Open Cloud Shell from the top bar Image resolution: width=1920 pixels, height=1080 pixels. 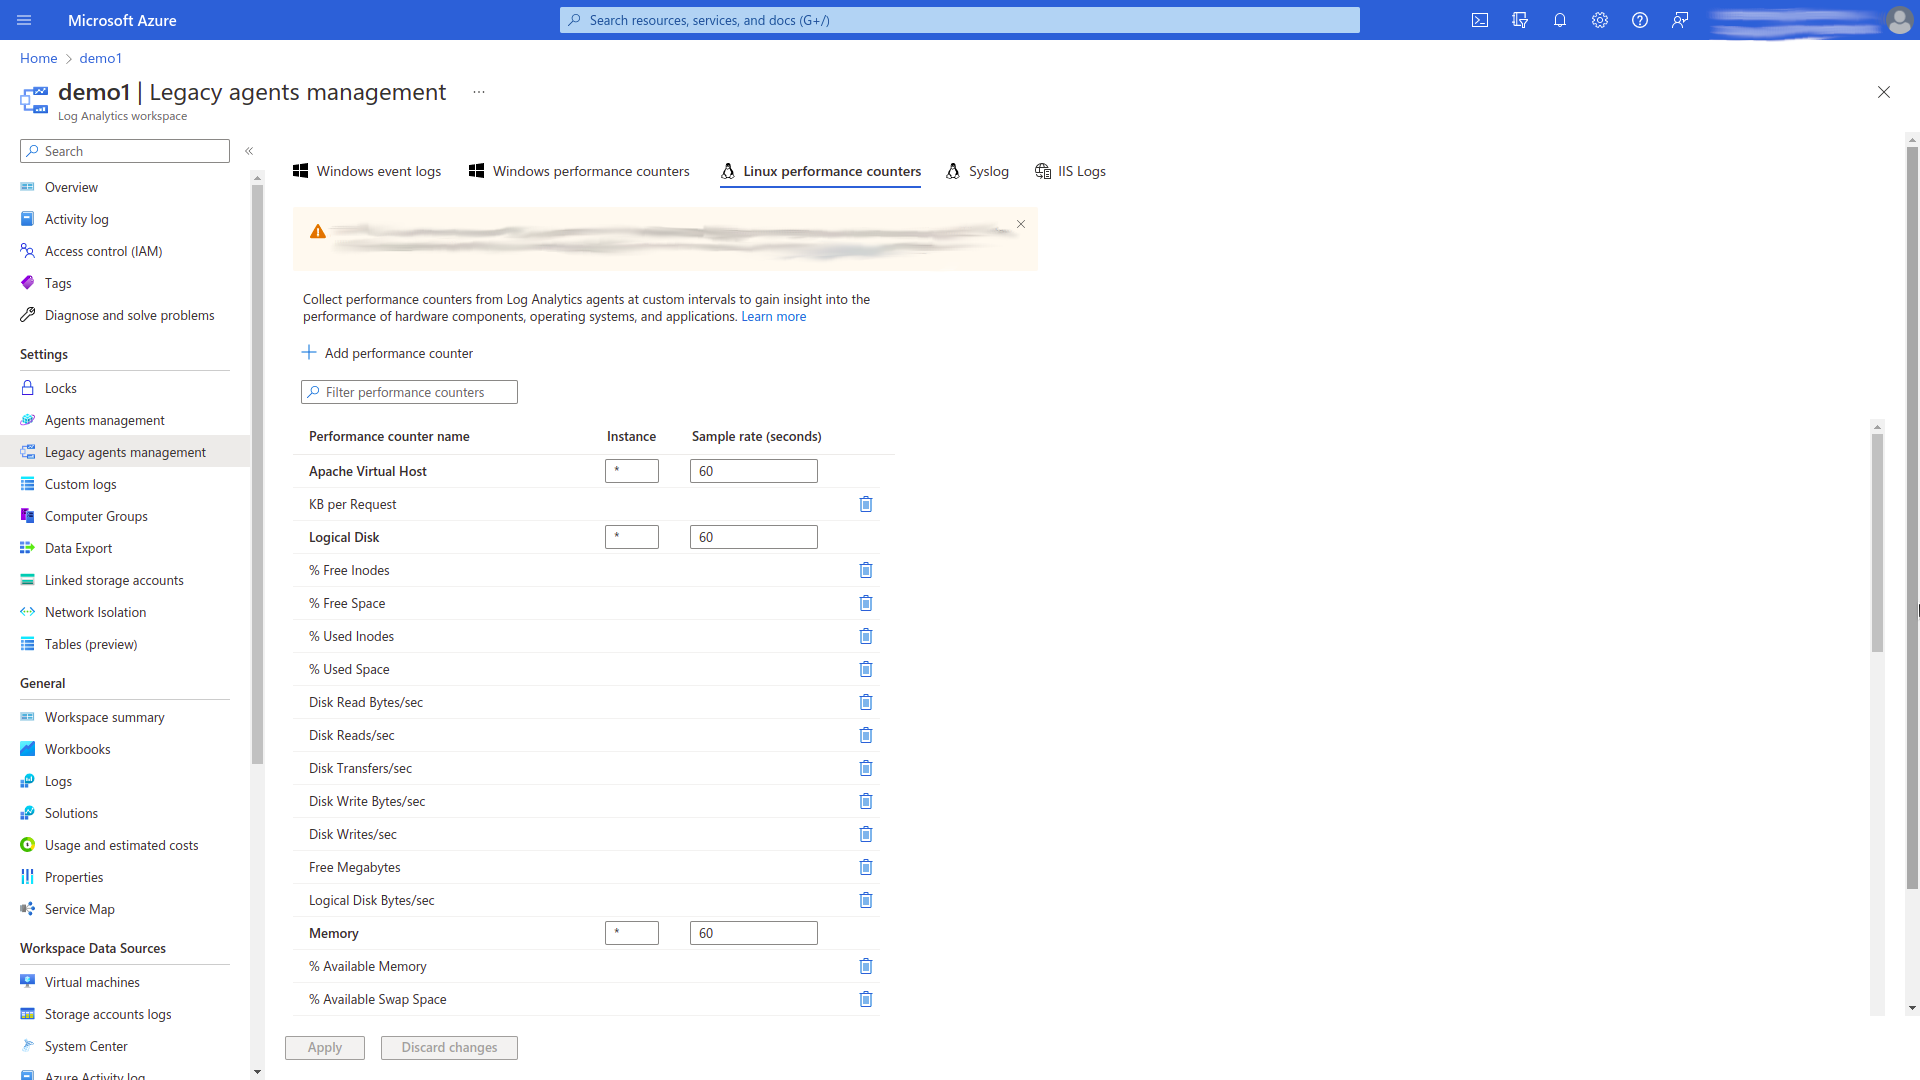point(1480,20)
